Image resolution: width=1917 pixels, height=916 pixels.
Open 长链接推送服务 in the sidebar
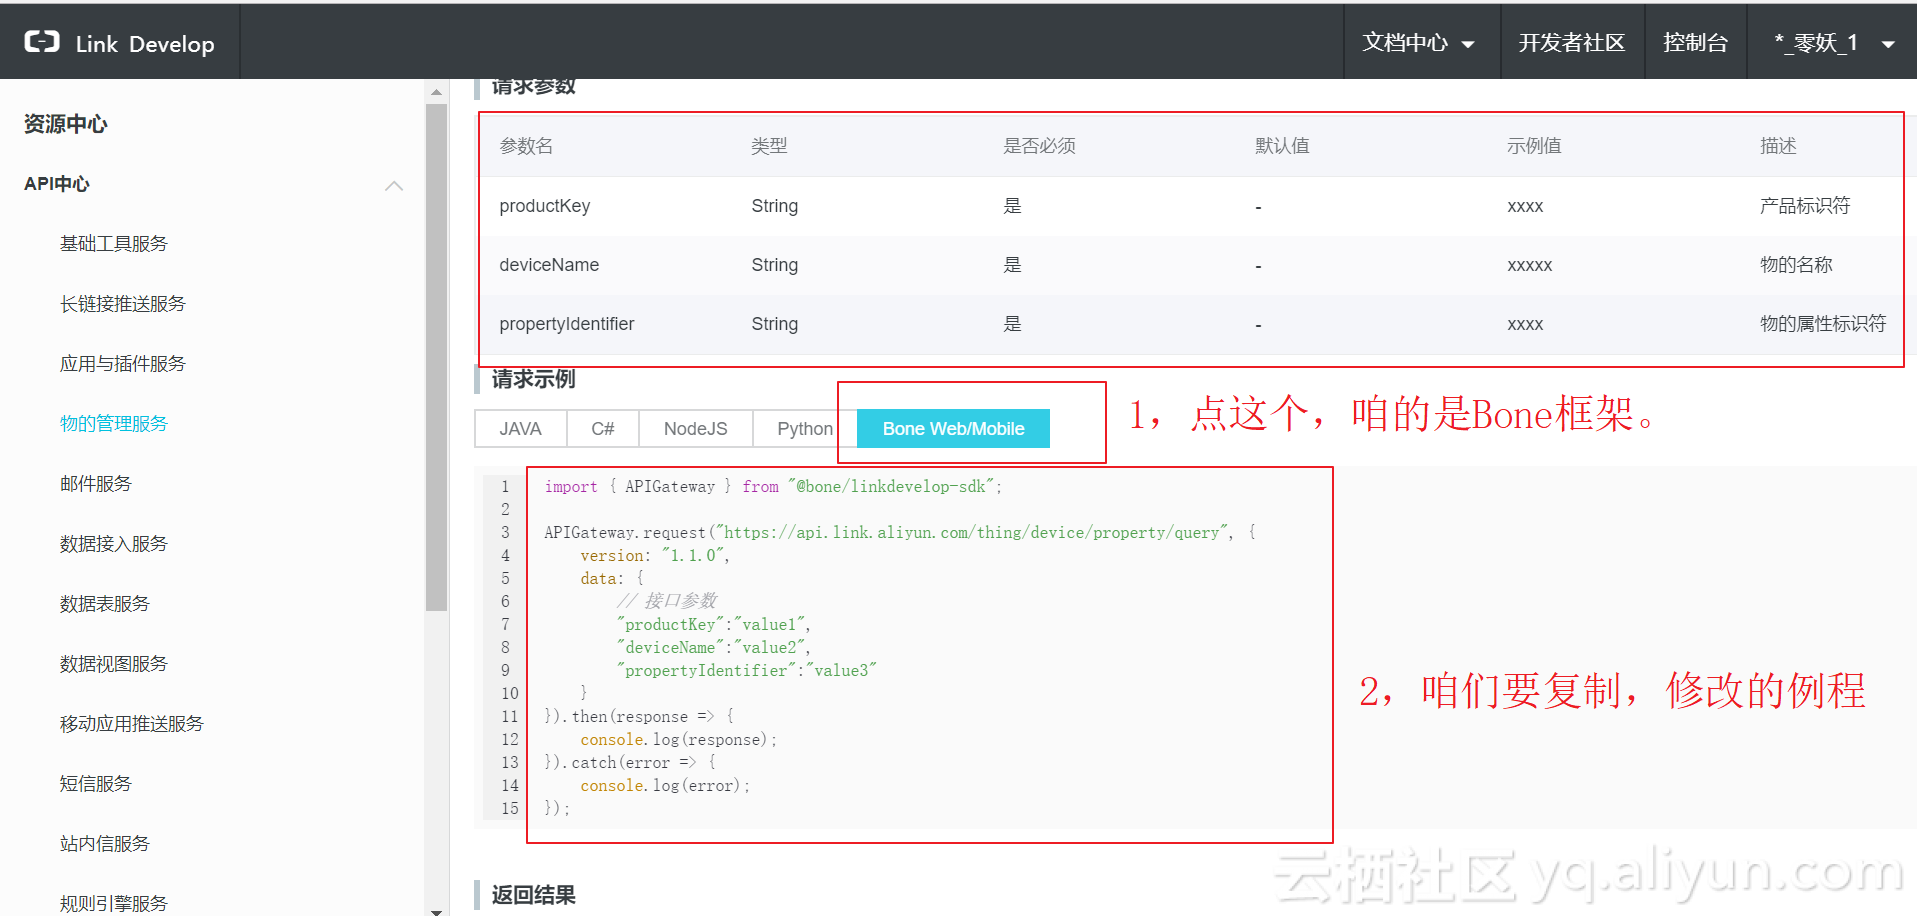pos(123,304)
